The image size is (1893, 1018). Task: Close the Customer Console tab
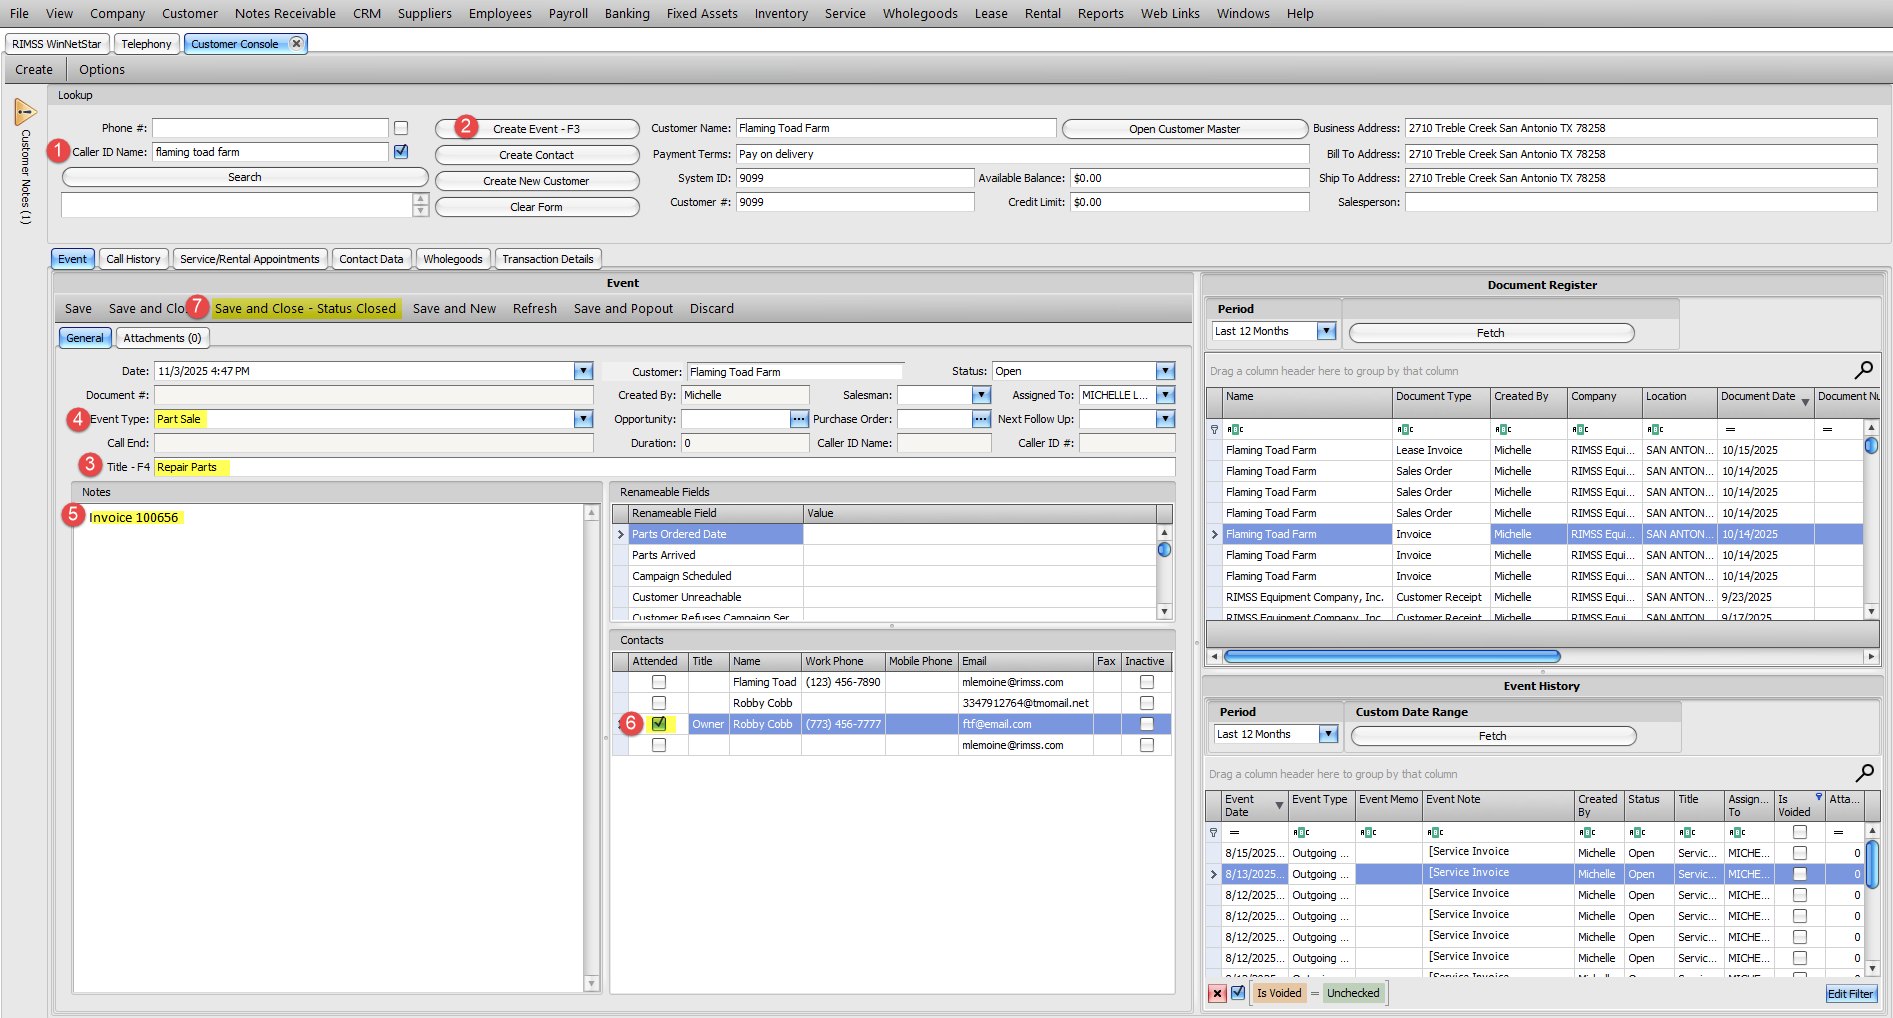(297, 44)
